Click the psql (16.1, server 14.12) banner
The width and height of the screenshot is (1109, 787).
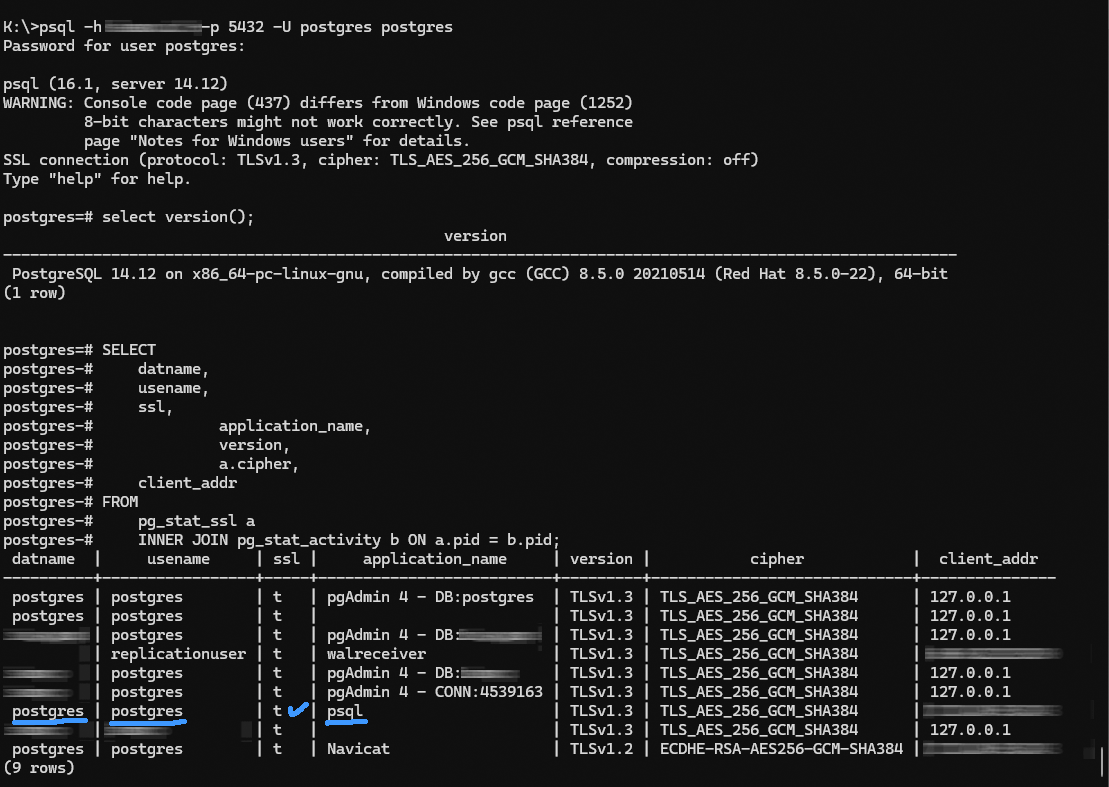coord(115,84)
